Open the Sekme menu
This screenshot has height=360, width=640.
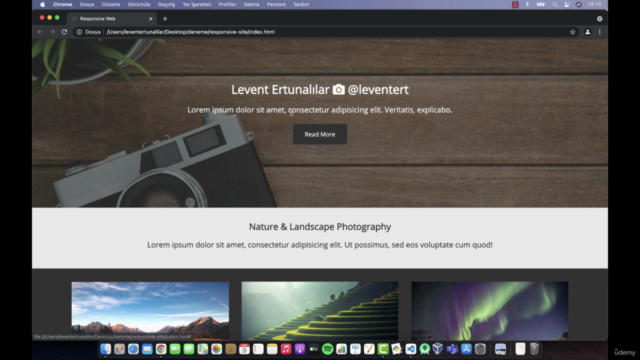pyautogui.click(x=251, y=4)
